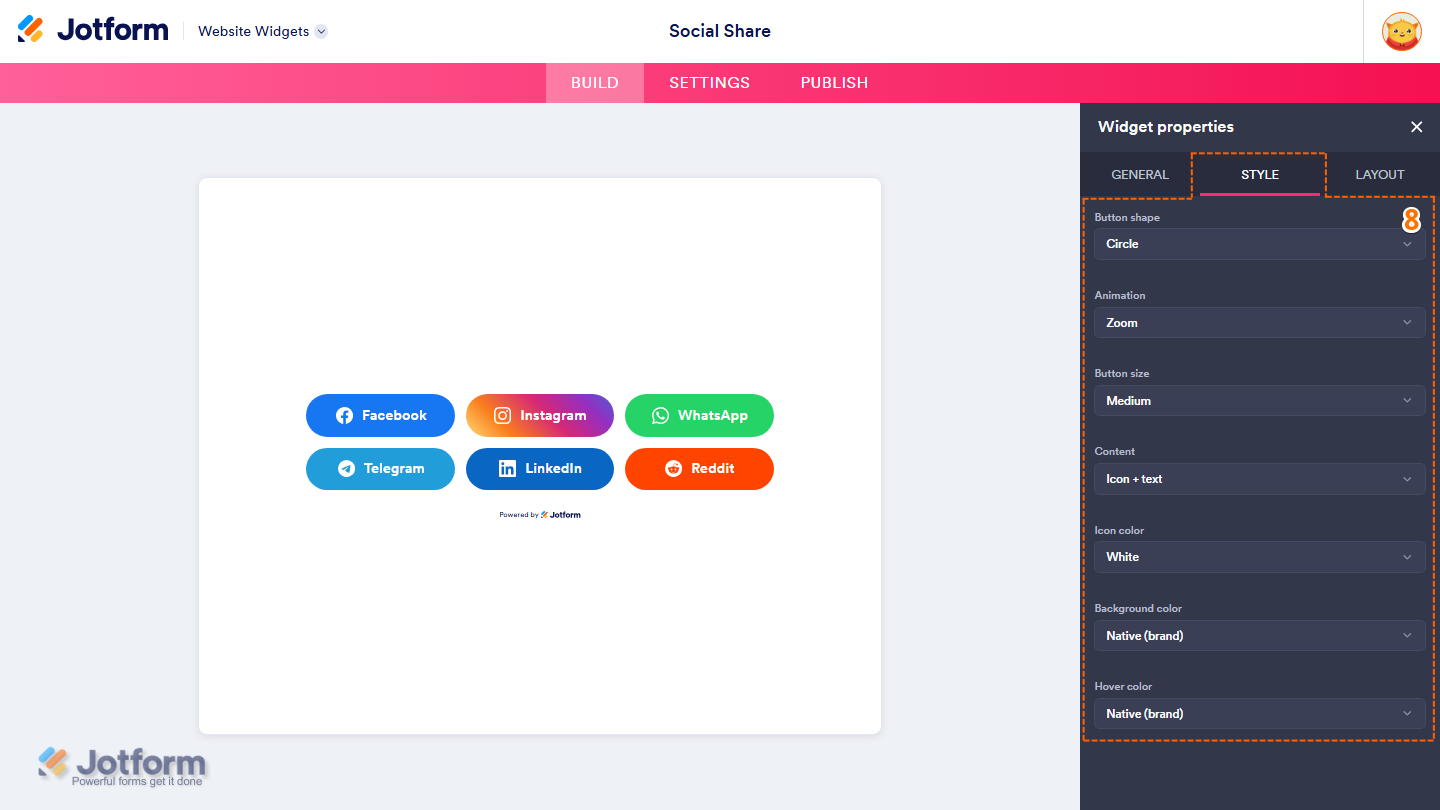Click the LinkedIn logo icon
1440x810 pixels.
point(507,469)
